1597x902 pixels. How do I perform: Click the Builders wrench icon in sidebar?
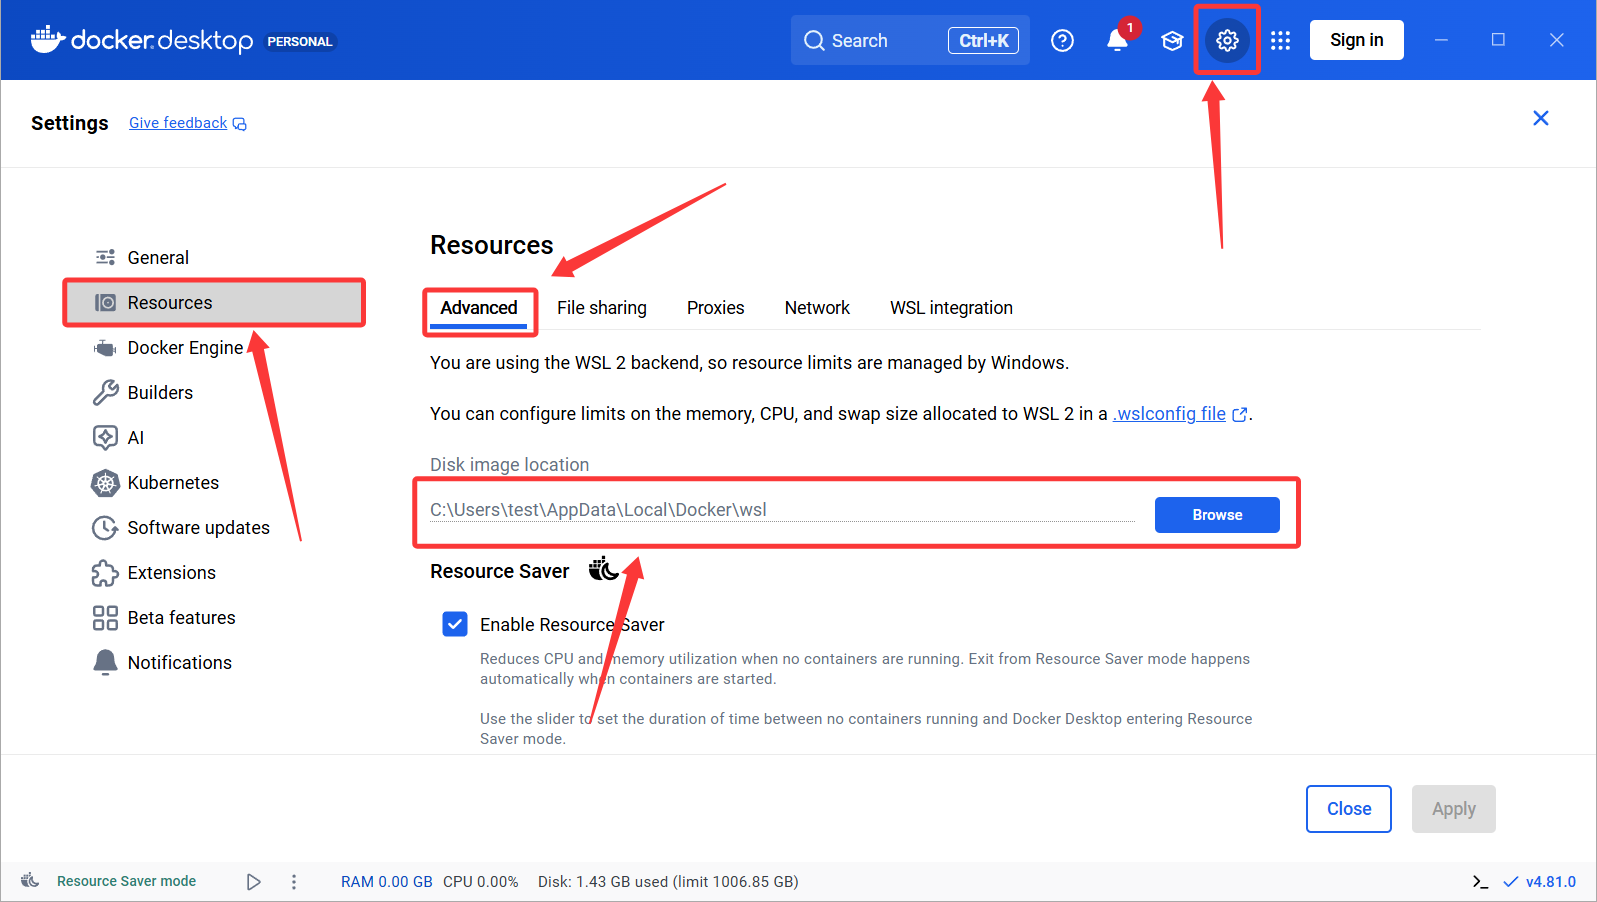tap(105, 393)
